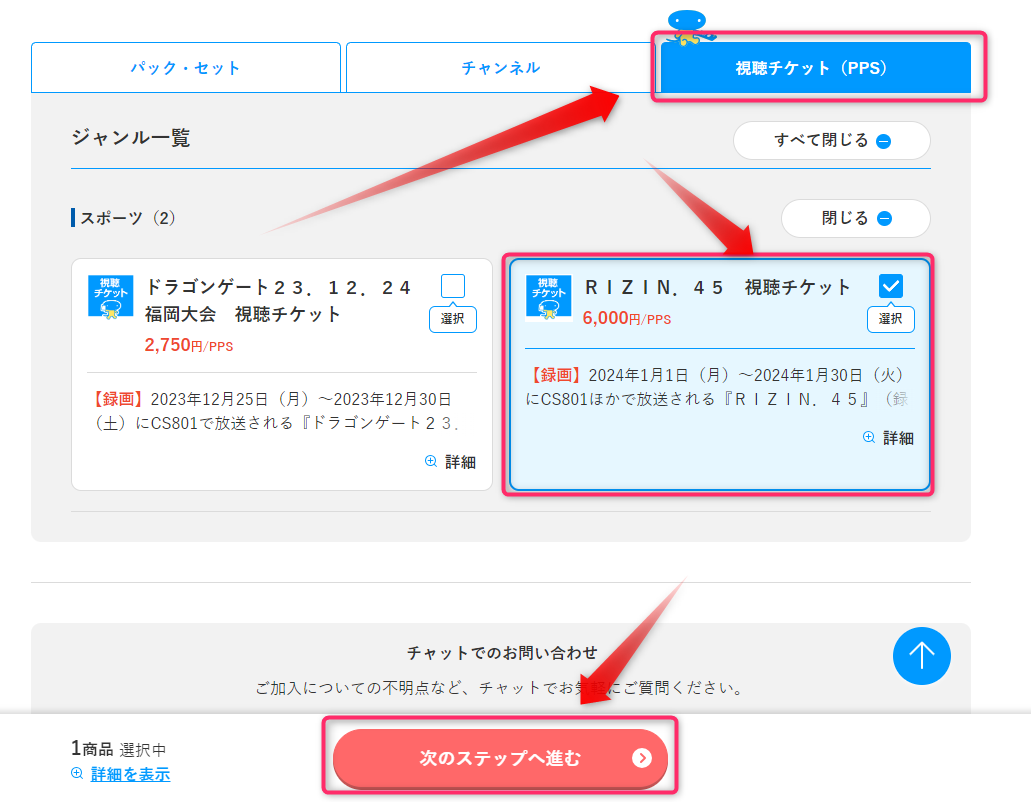
Task: Open the チャンネル tab
Action: coord(500,68)
